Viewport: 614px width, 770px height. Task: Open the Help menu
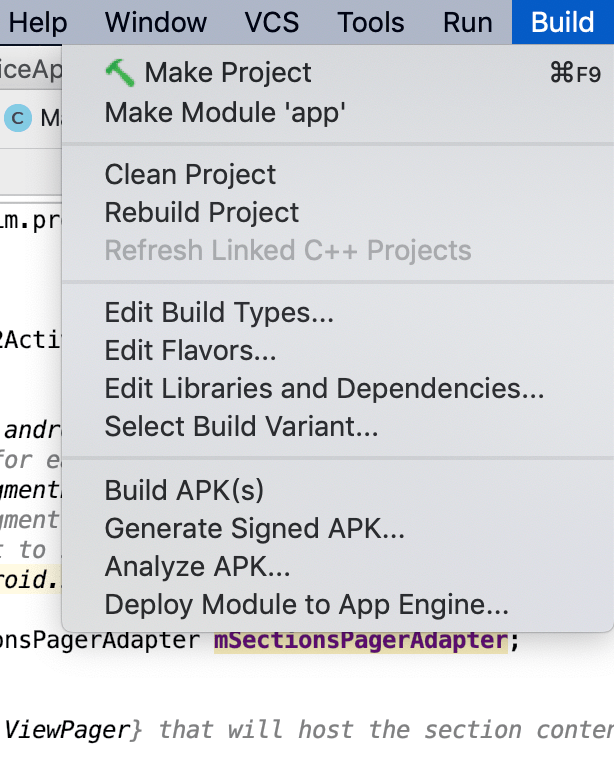(x=38, y=22)
